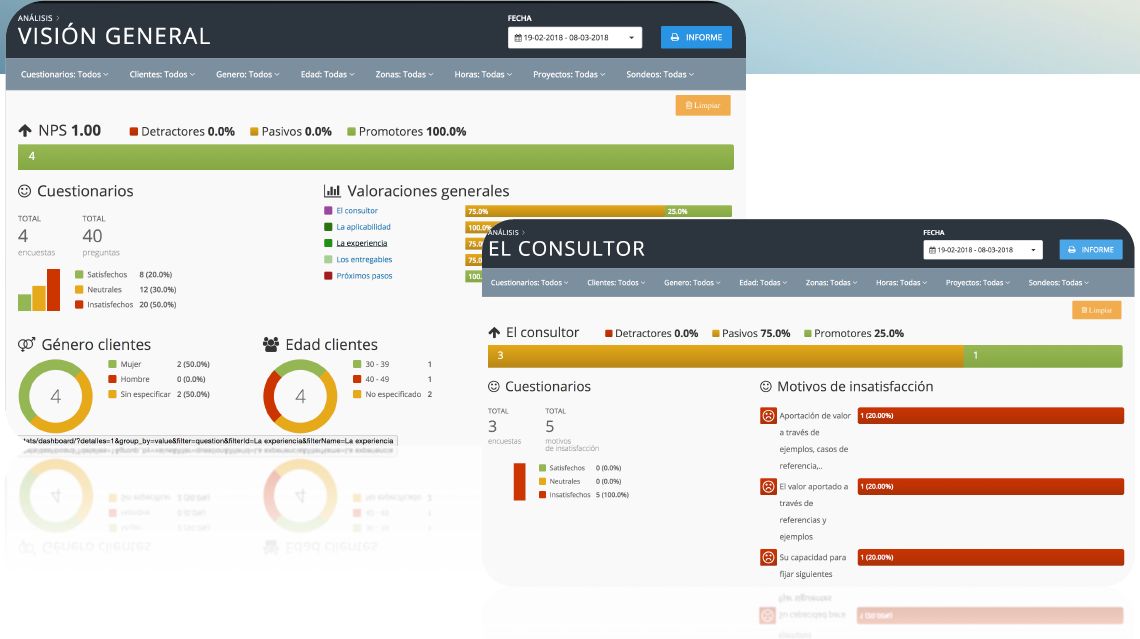Screen dimensions: 1140x639
Task: Open date range dropdown in Visión General header
Action: point(574,38)
